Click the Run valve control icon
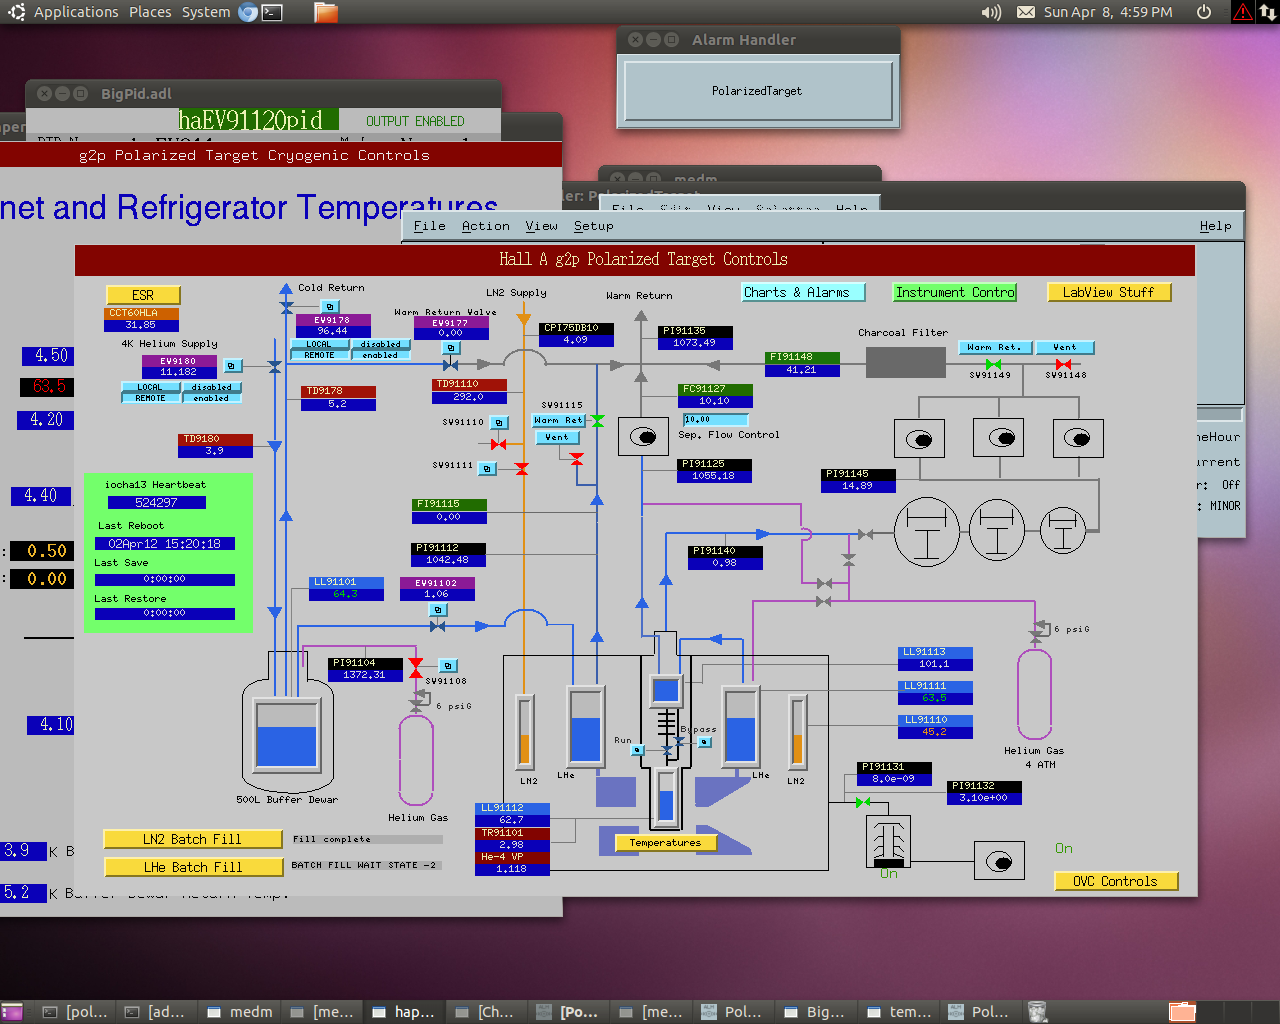Screen dimensions: 1280x1024 [x=638, y=750]
